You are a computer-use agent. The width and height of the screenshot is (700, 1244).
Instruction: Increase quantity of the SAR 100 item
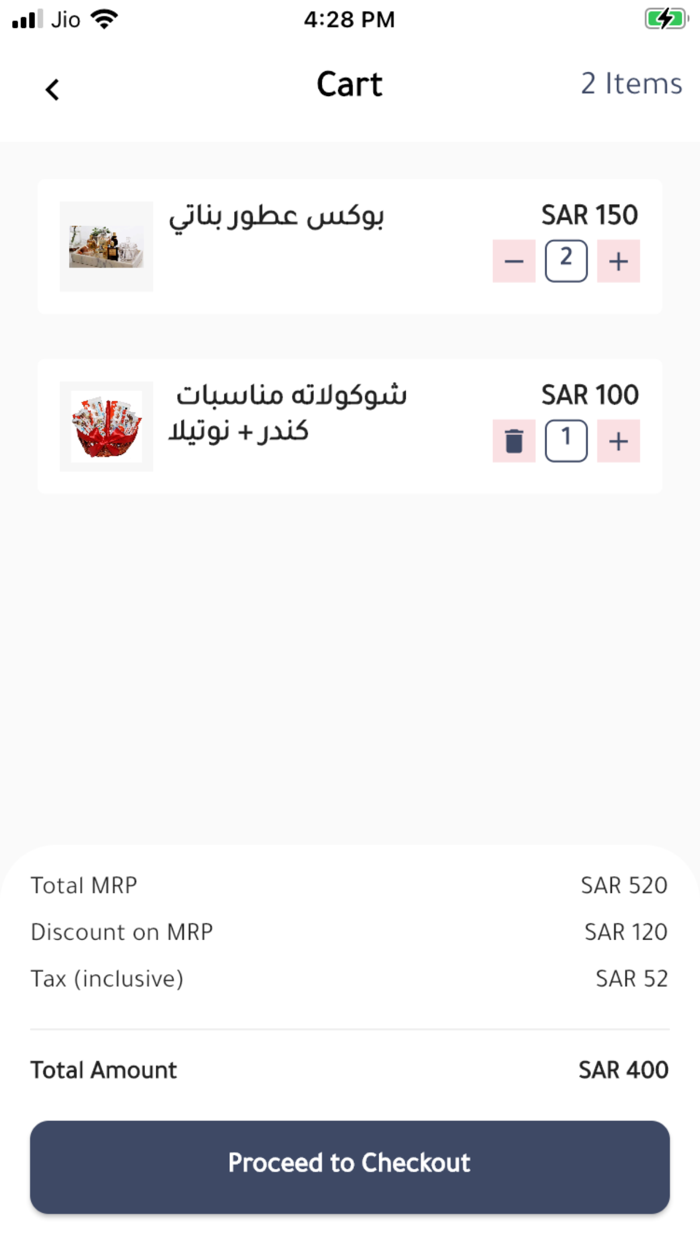pyautogui.click(x=618, y=441)
